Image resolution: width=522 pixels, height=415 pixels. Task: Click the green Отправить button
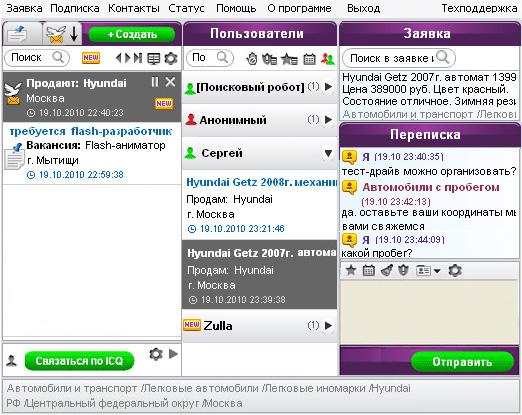tap(462, 362)
